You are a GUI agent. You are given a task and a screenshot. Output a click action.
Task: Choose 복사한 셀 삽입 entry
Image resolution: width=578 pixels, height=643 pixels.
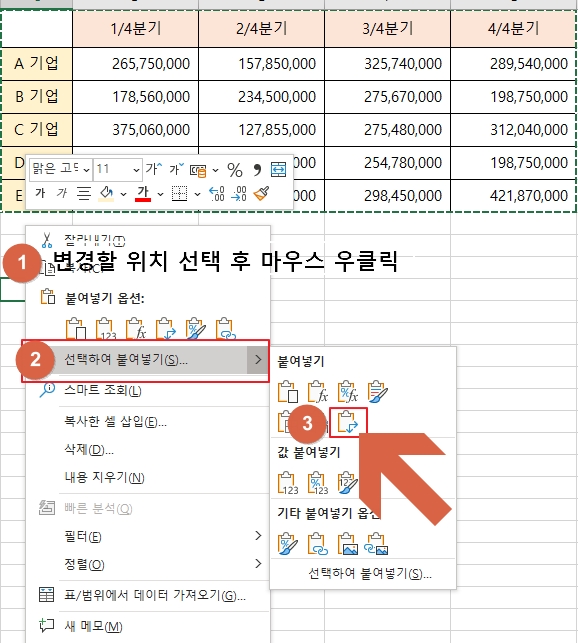click(x=148, y=421)
